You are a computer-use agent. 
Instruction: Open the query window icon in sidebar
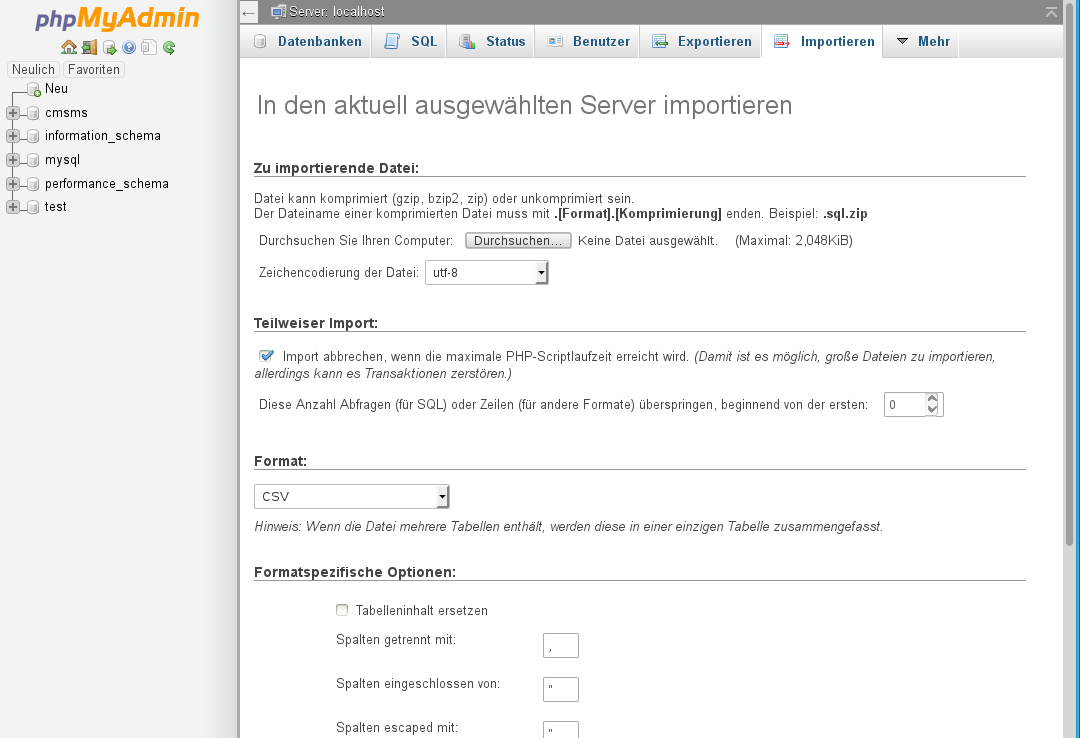click(109, 47)
